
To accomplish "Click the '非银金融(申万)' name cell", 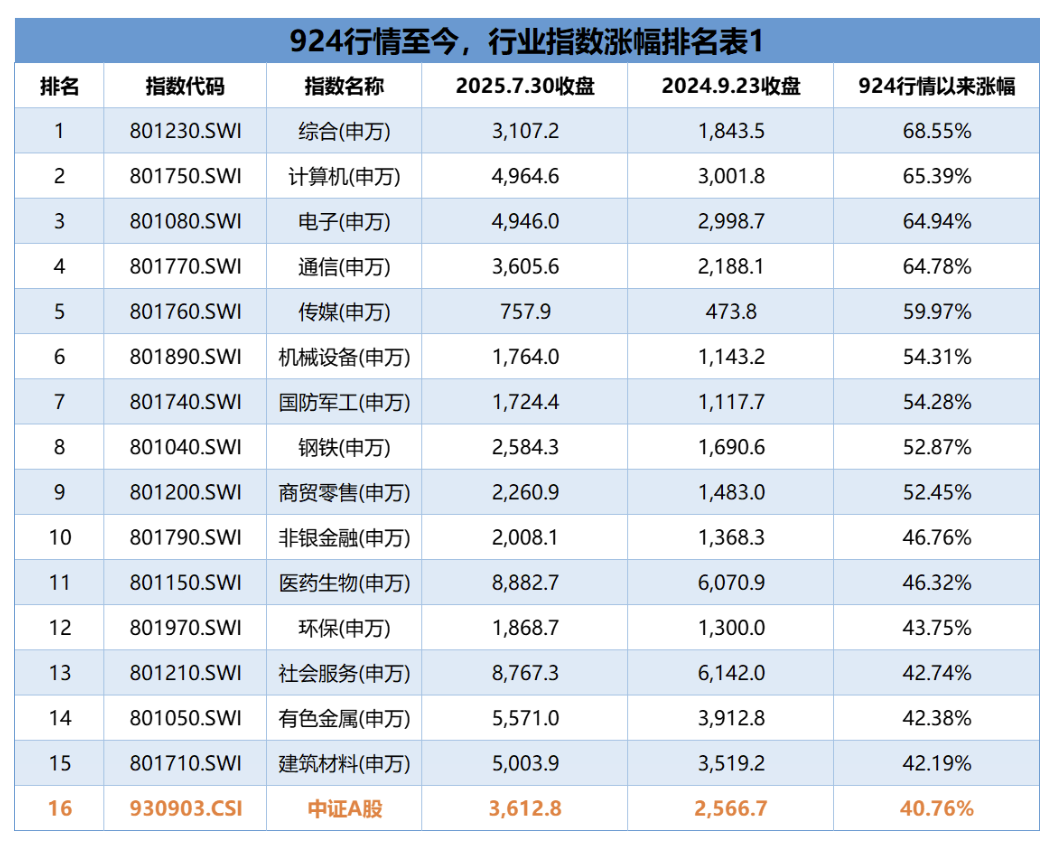I will (344, 537).
